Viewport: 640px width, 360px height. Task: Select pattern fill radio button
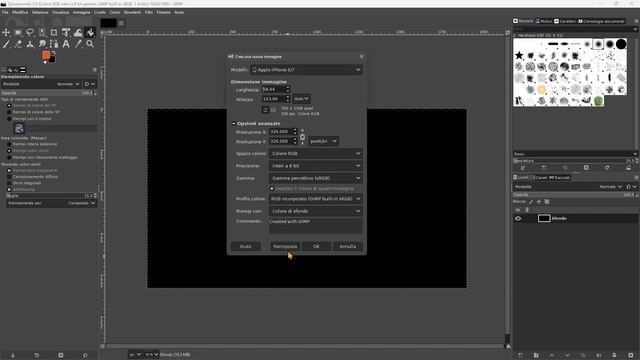[9, 118]
